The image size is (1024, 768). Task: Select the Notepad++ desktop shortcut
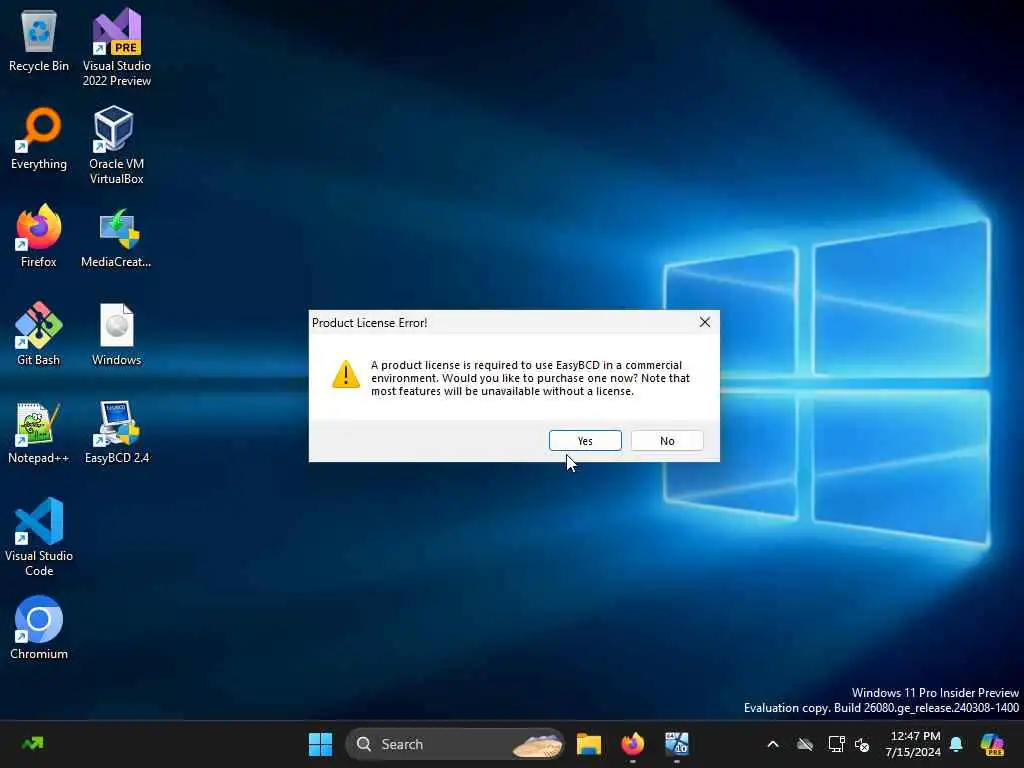pyautogui.click(x=39, y=432)
